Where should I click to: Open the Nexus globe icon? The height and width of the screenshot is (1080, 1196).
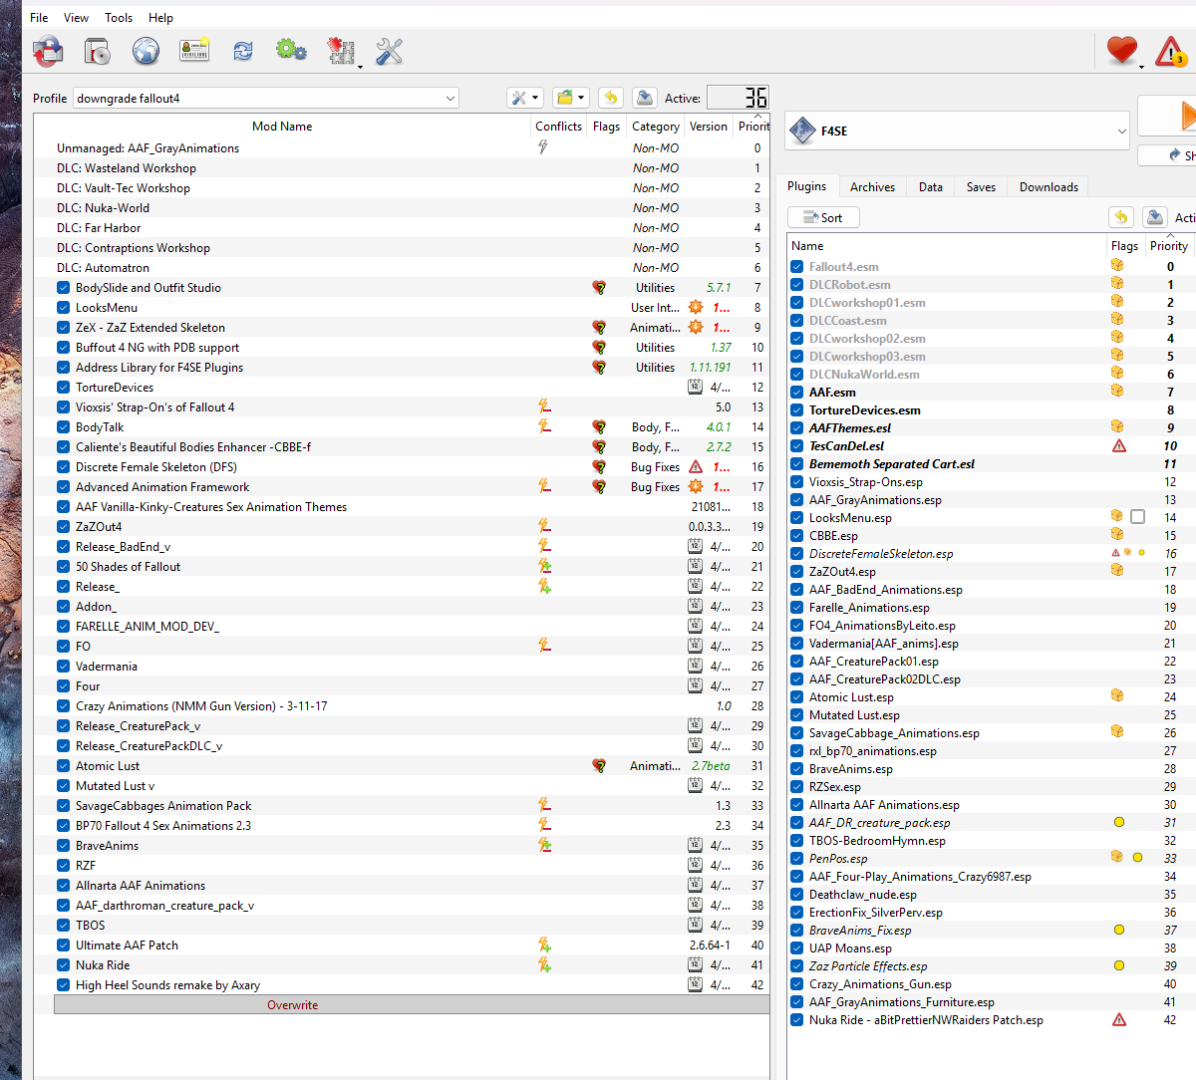(146, 52)
